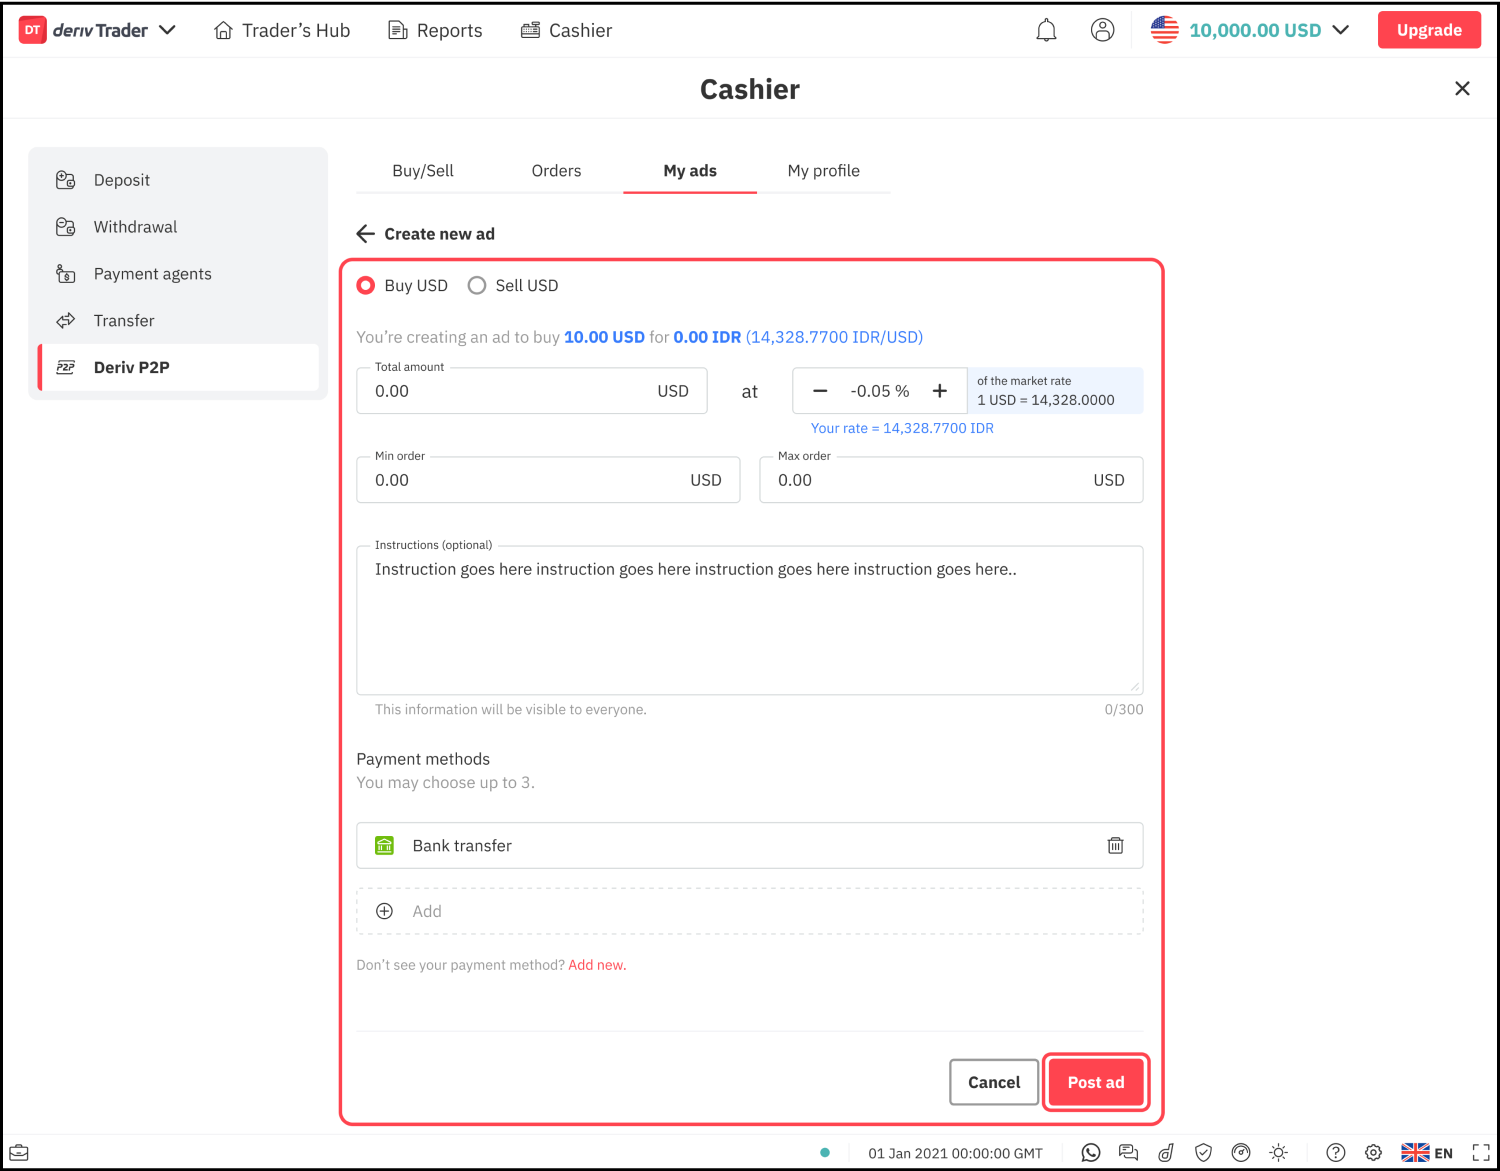Open the account profile icon
This screenshot has width=1500, height=1171.
click(x=1102, y=31)
